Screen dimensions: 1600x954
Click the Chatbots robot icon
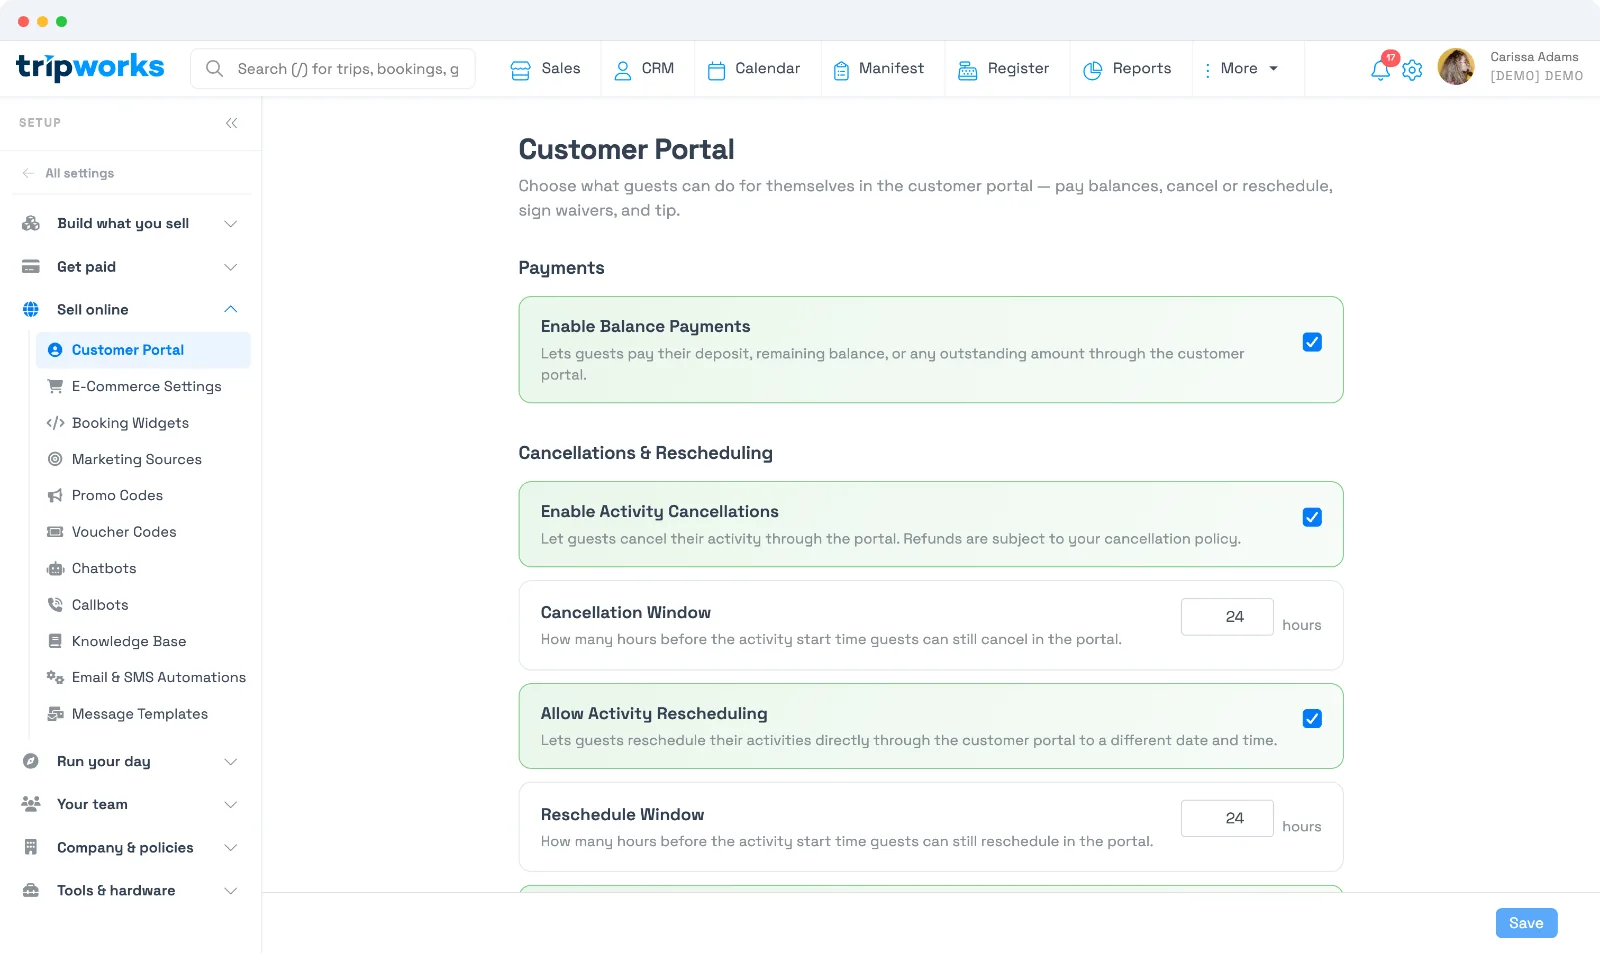(55, 569)
